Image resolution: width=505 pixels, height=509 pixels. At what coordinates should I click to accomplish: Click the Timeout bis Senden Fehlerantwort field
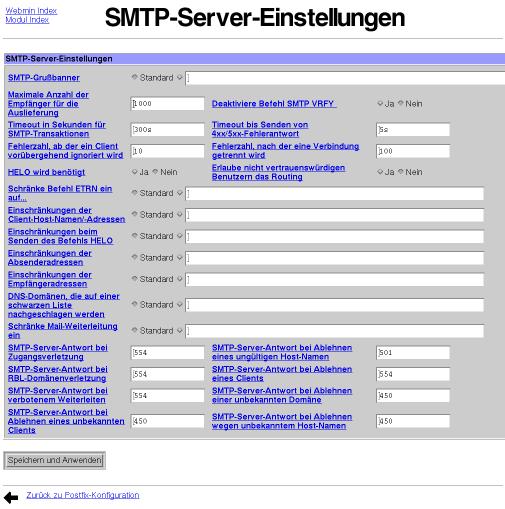click(x=413, y=130)
